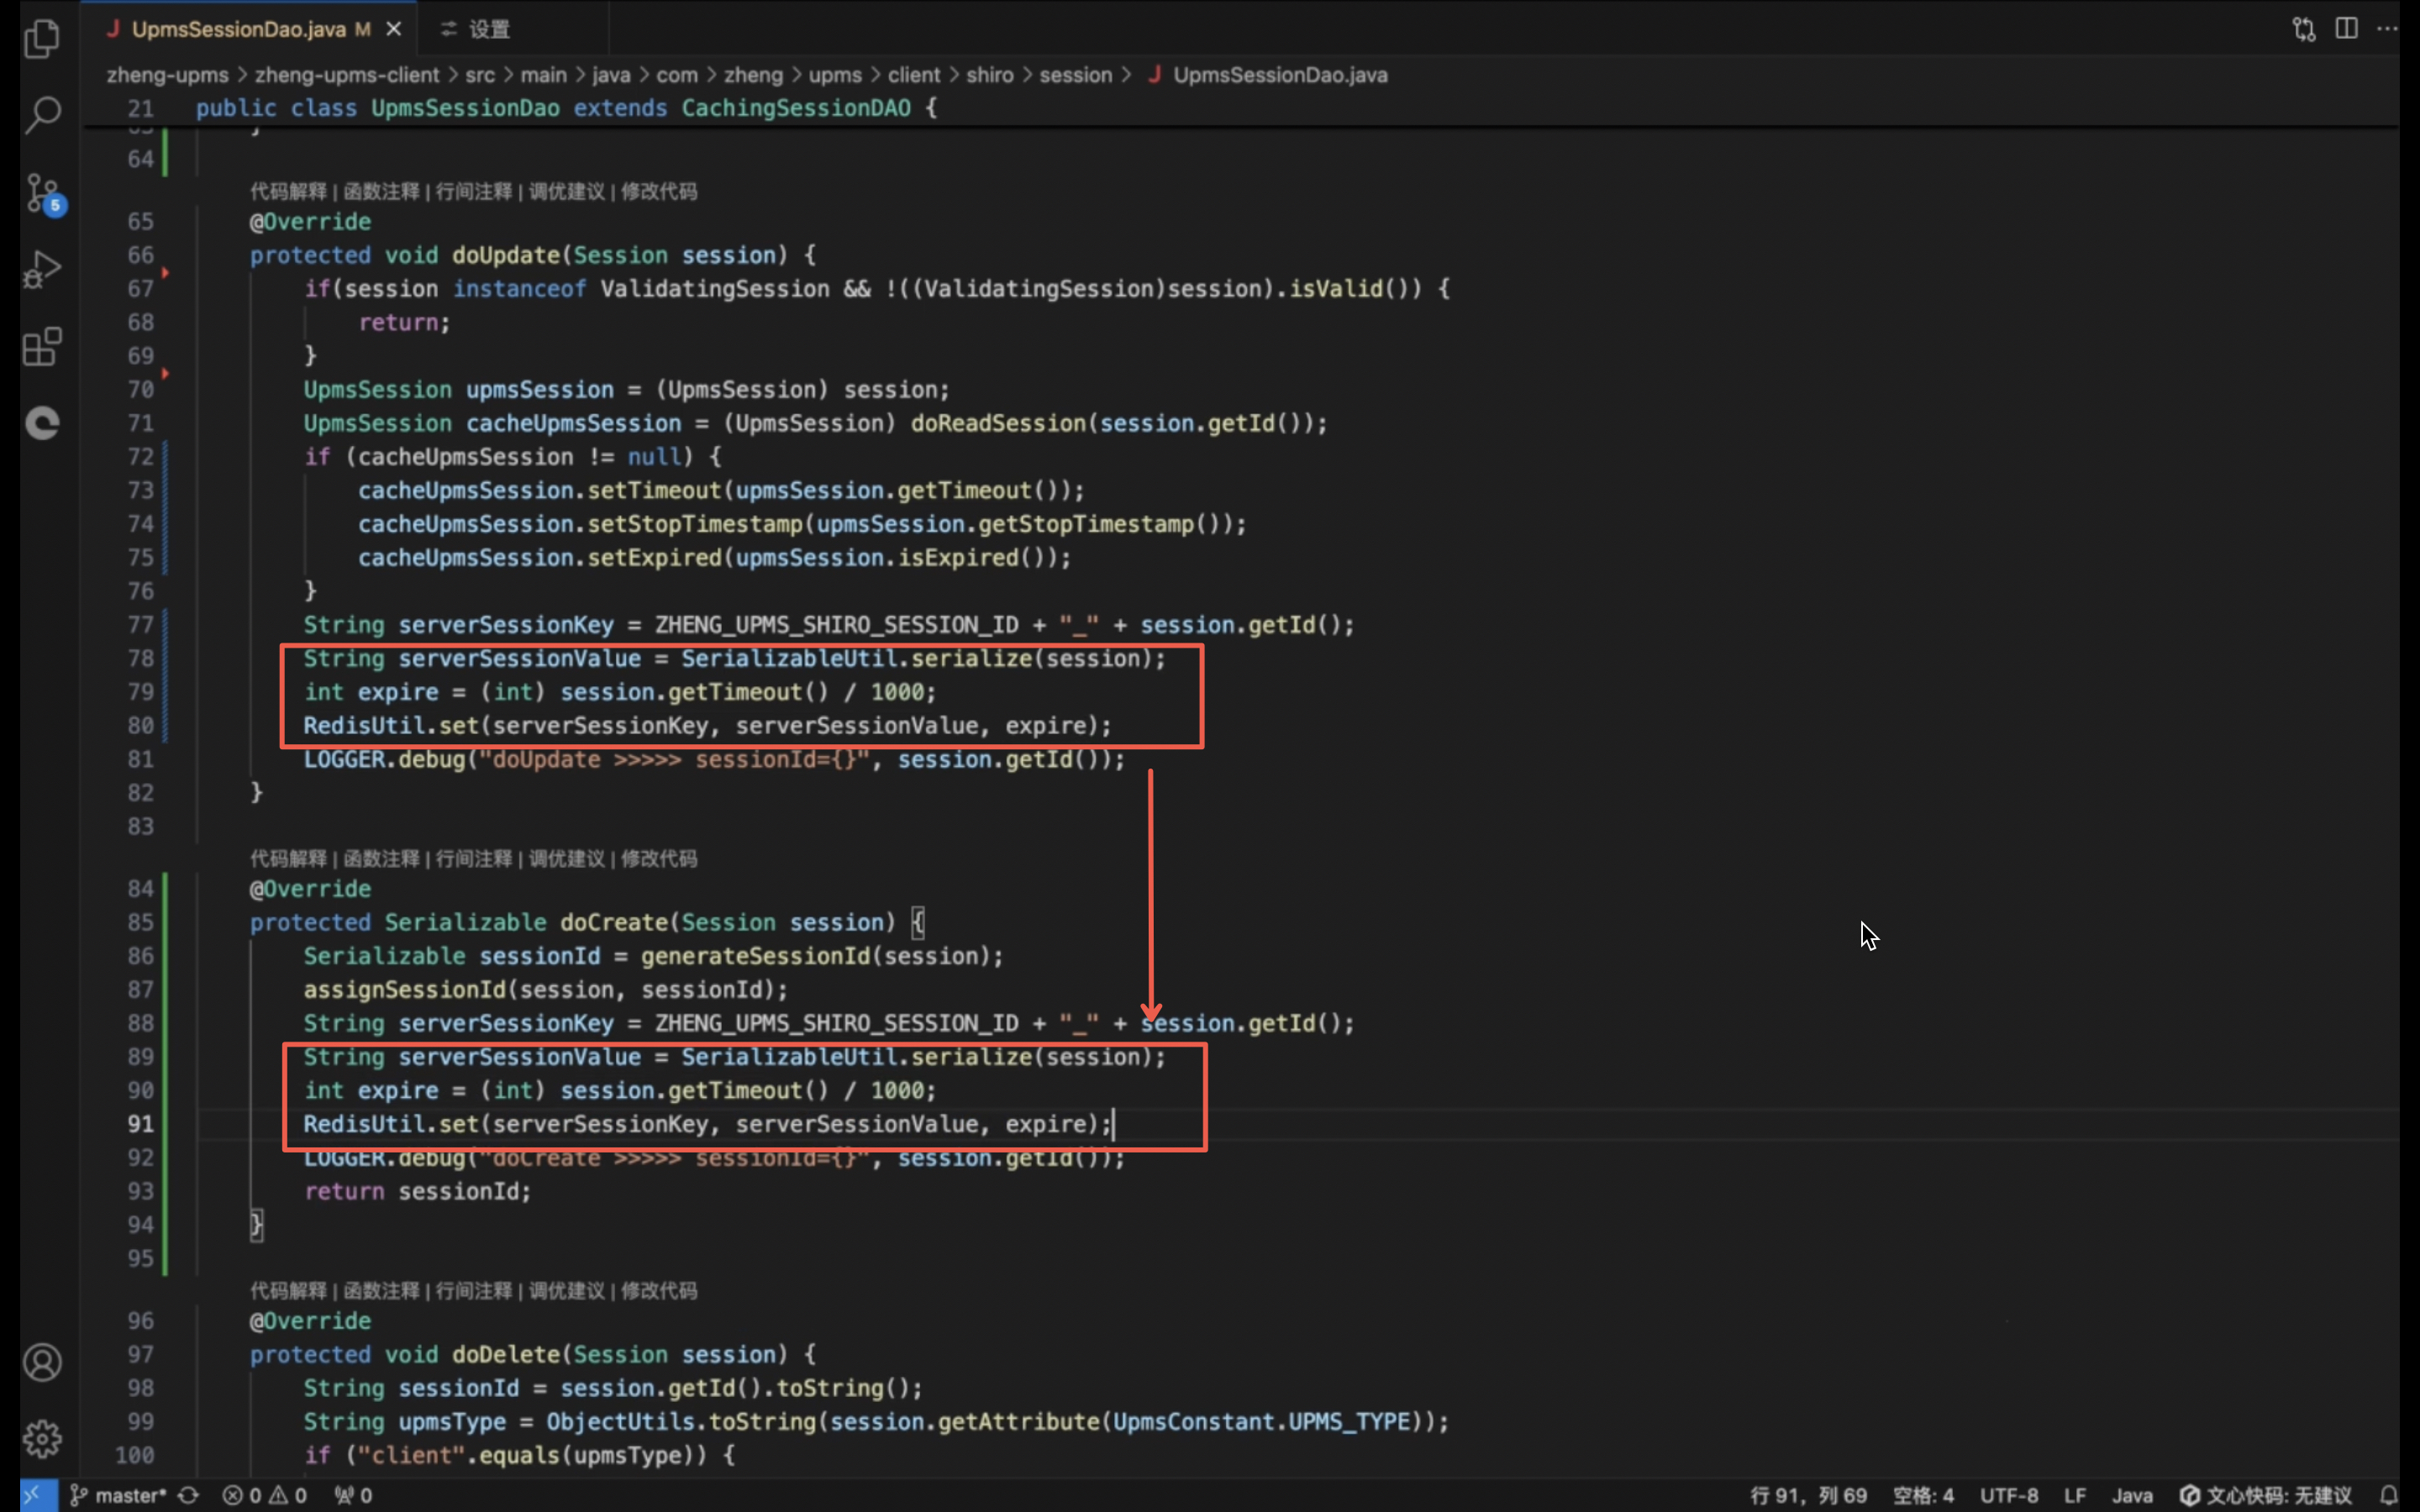Click zheng-upms breadcrumb
The width and height of the screenshot is (2420, 1512).
coord(167,75)
